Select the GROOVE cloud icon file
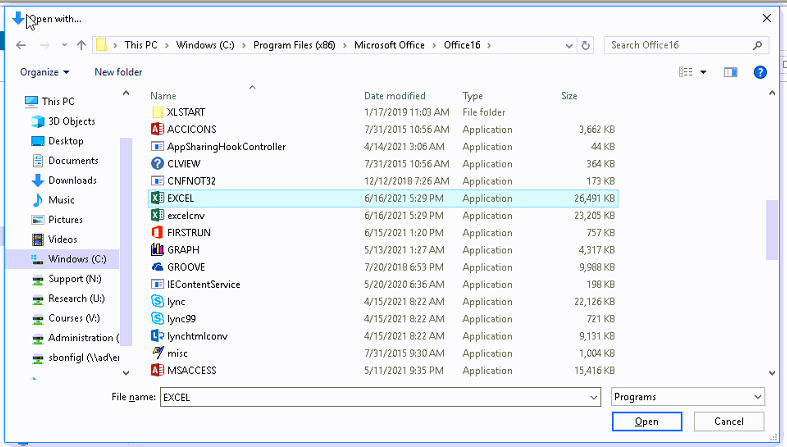787x447 pixels. [157, 267]
